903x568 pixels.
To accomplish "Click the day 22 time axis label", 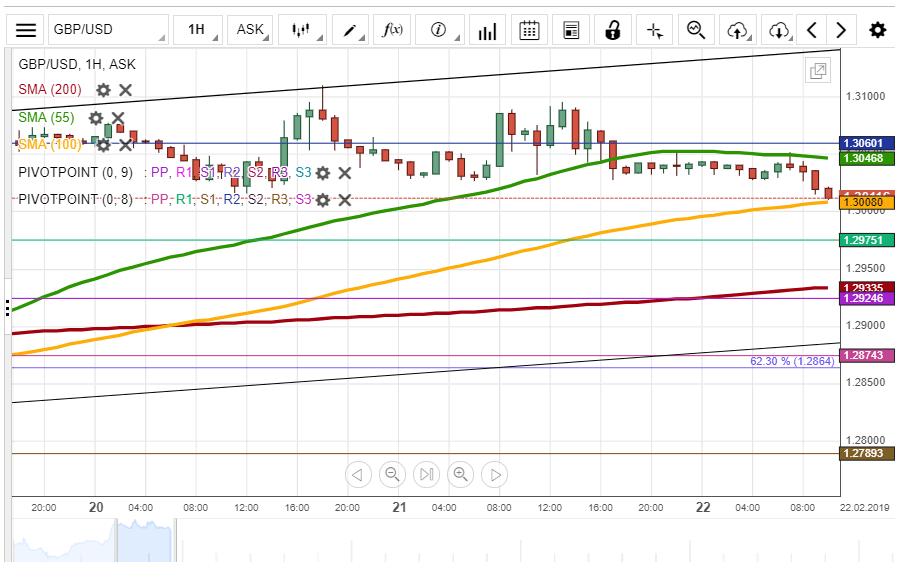I will (x=703, y=508).
